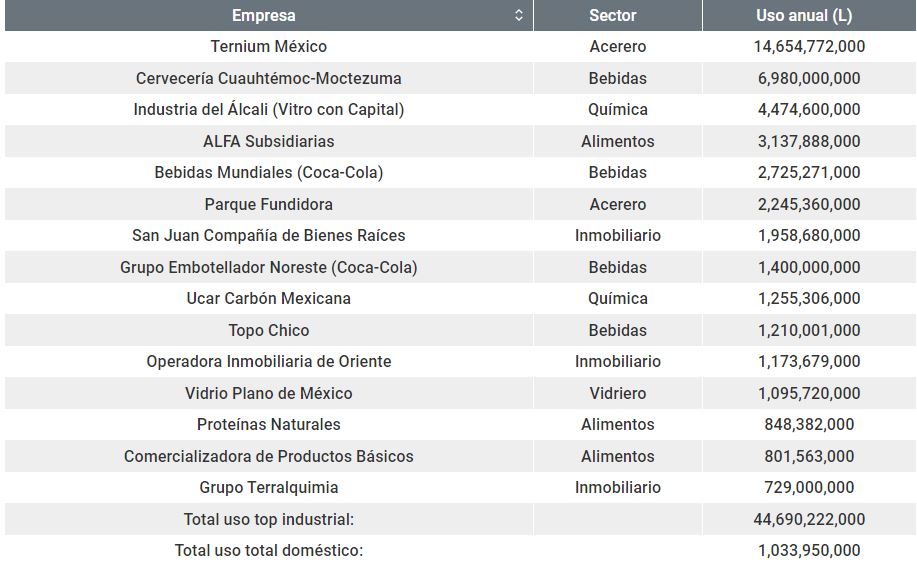Select Grupo Embotellador Noreste (Coca-Cola) cell
Viewport: 917px width, 568px height.
click(x=268, y=267)
